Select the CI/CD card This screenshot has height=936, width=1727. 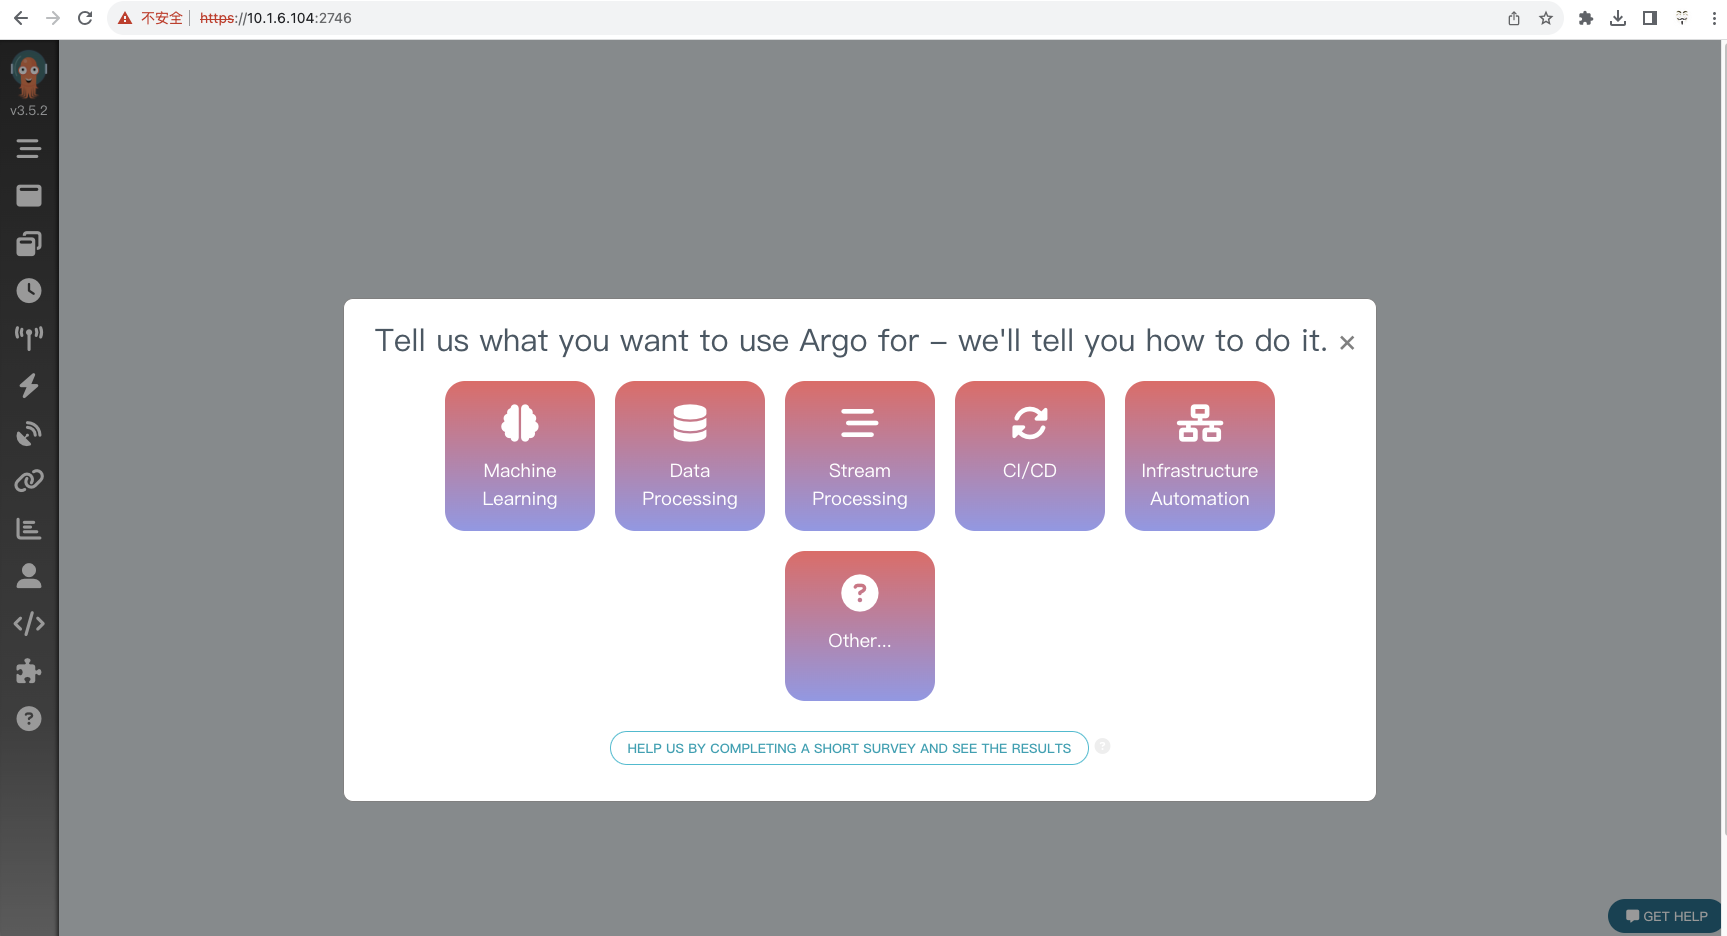(x=1030, y=456)
